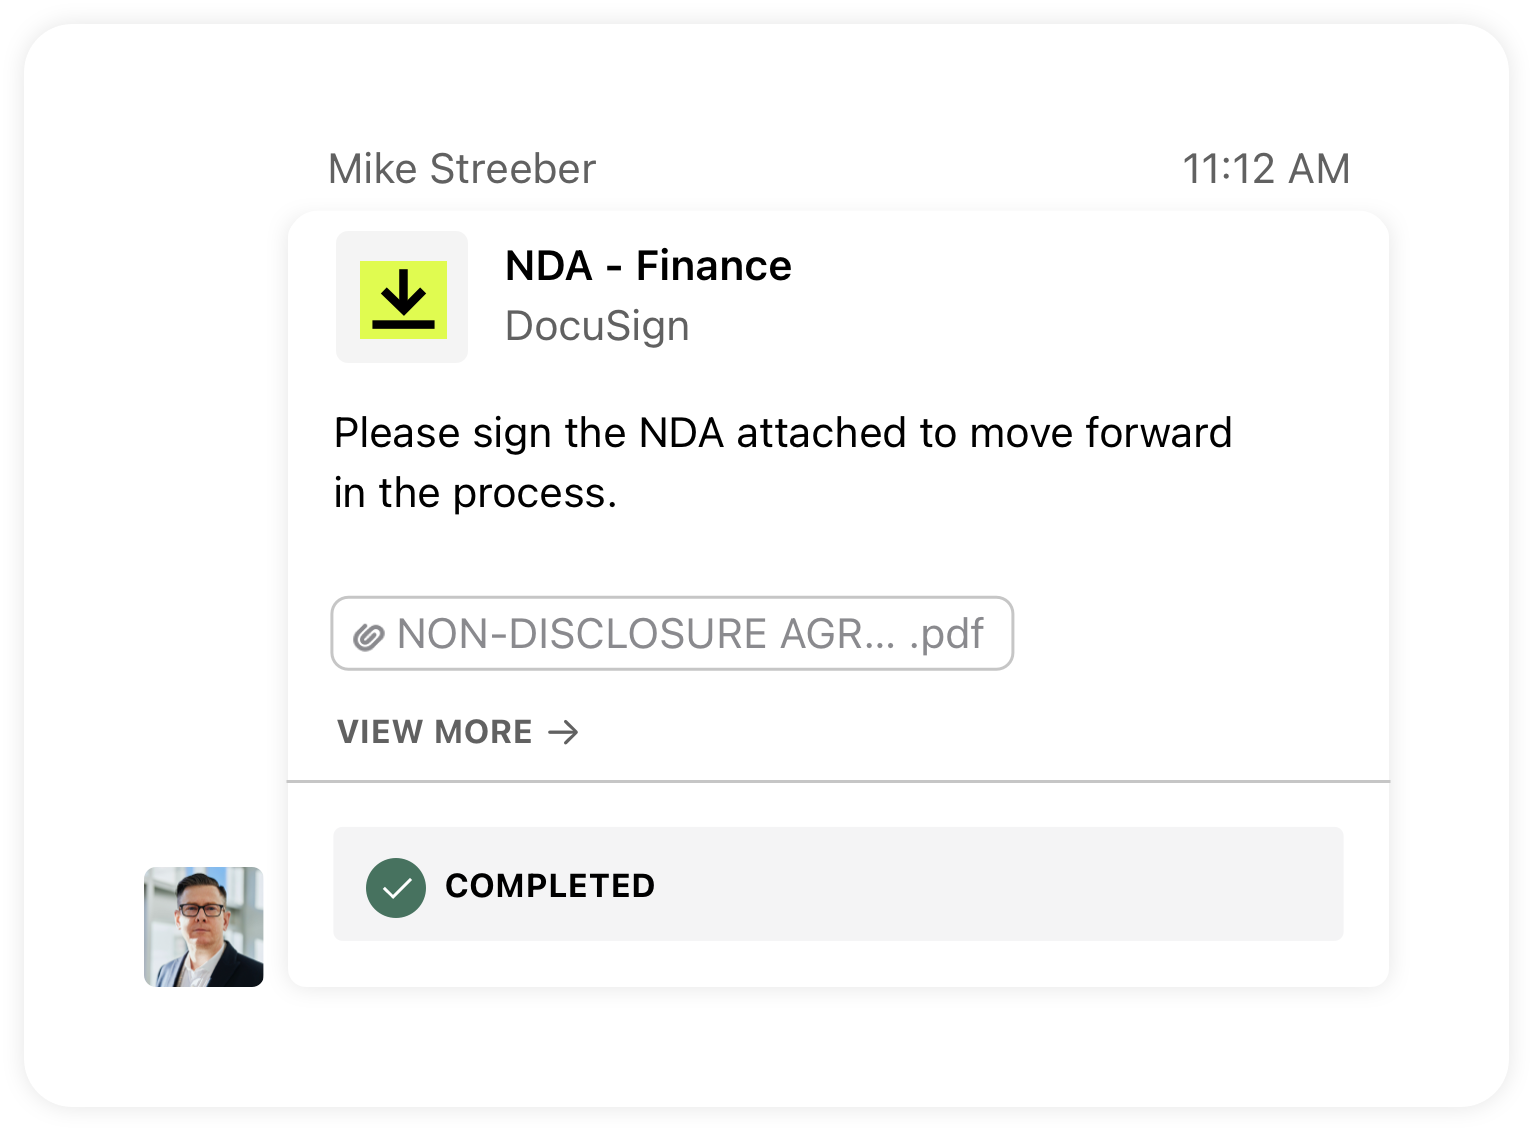The height and width of the screenshot is (1131, 1533).
Task: Click the .pdf extension on attachment chip
Action: 946,634
